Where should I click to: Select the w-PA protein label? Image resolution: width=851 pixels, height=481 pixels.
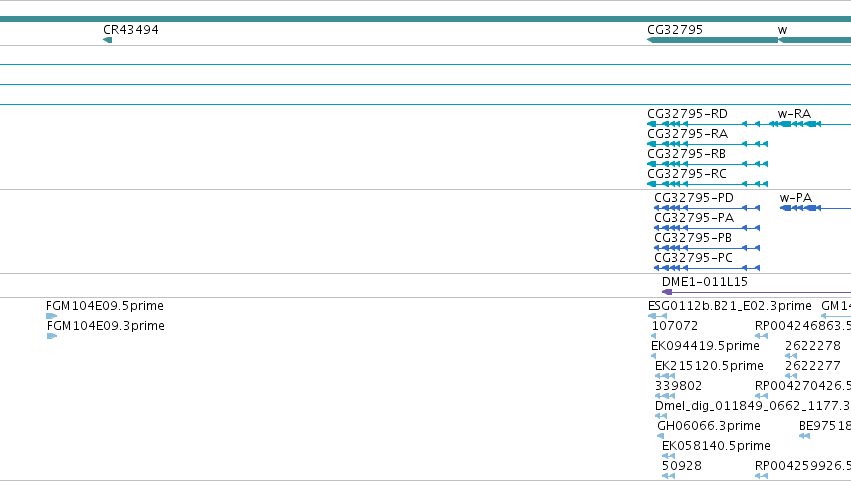point(796,198)
